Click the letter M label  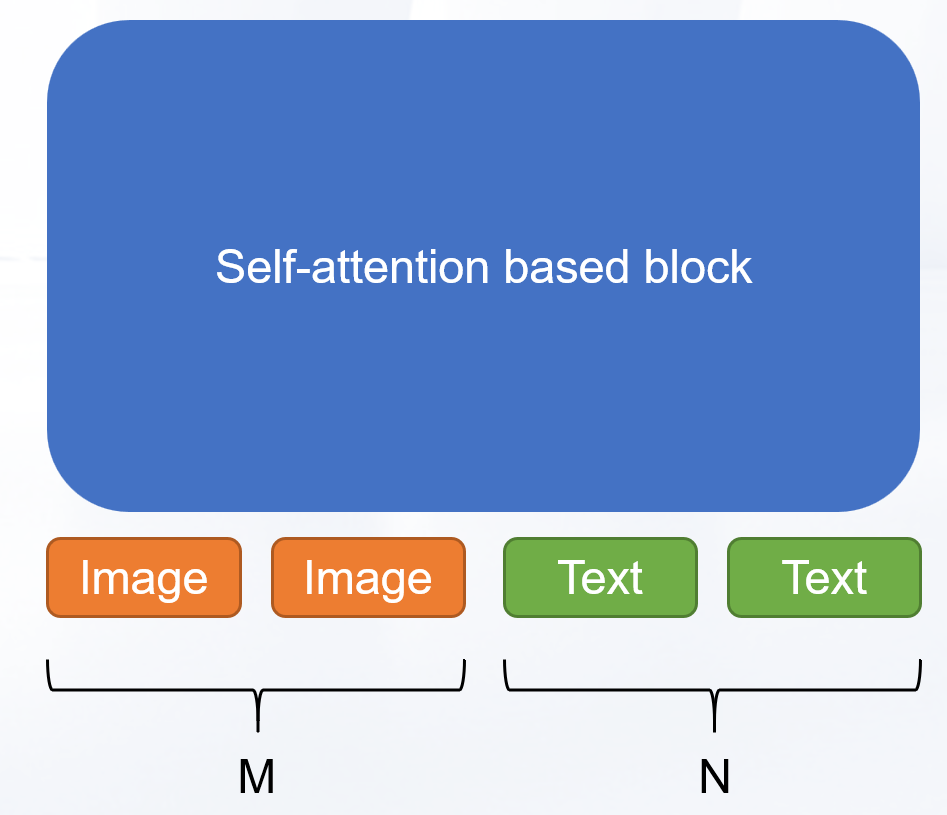coord(256,777)
